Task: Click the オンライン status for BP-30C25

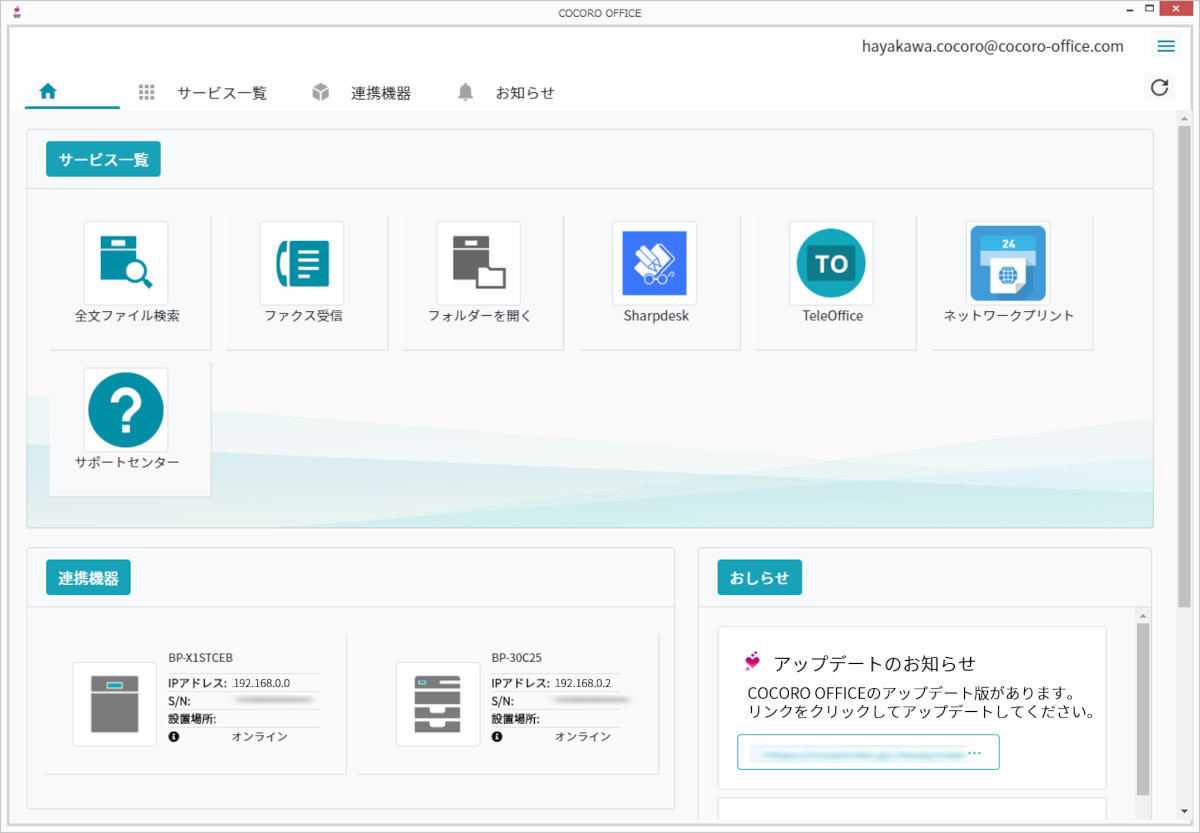Action: [x=583, y=737]
